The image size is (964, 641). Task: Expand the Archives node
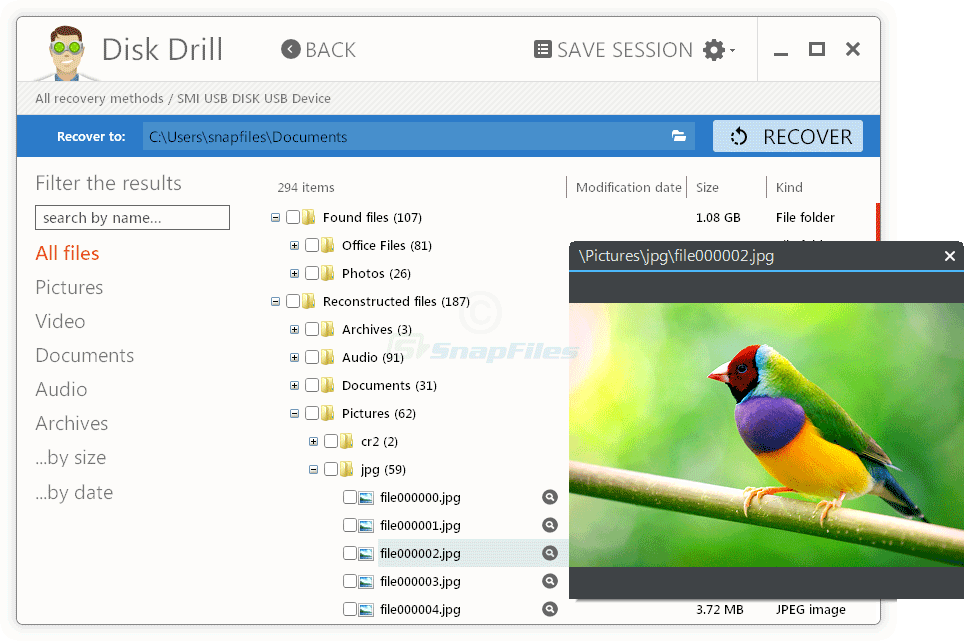pos(293,329)
